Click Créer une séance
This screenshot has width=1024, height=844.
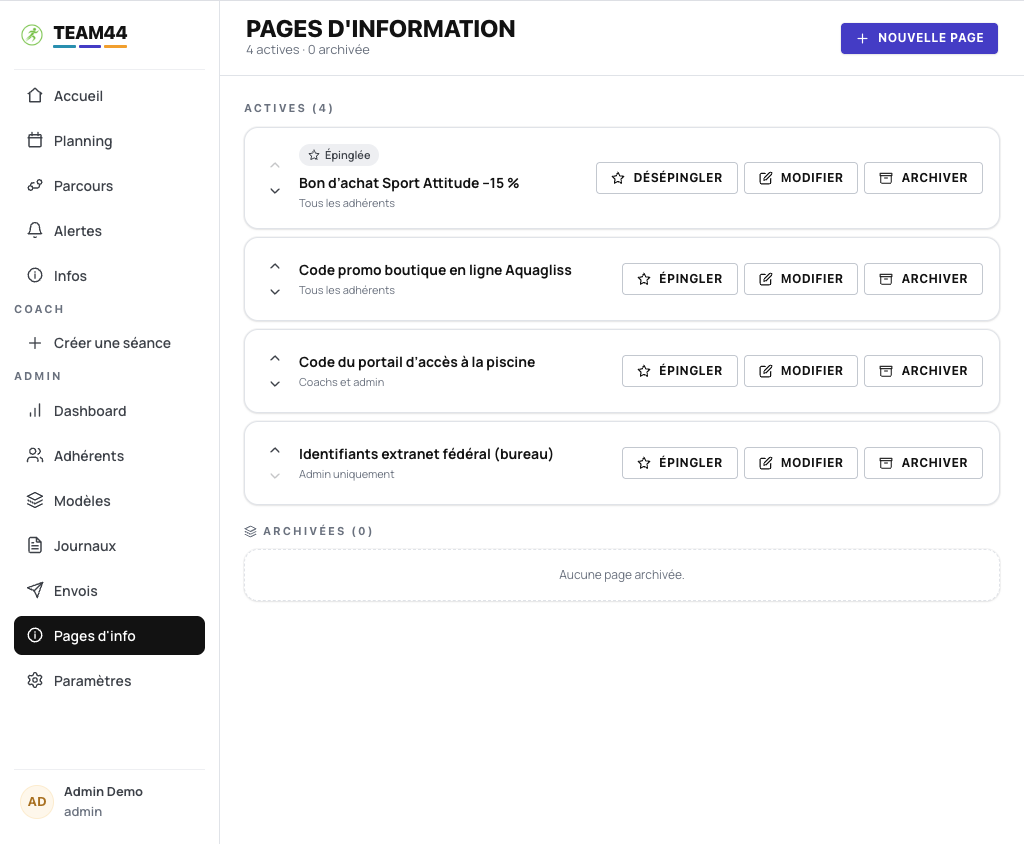109,343
